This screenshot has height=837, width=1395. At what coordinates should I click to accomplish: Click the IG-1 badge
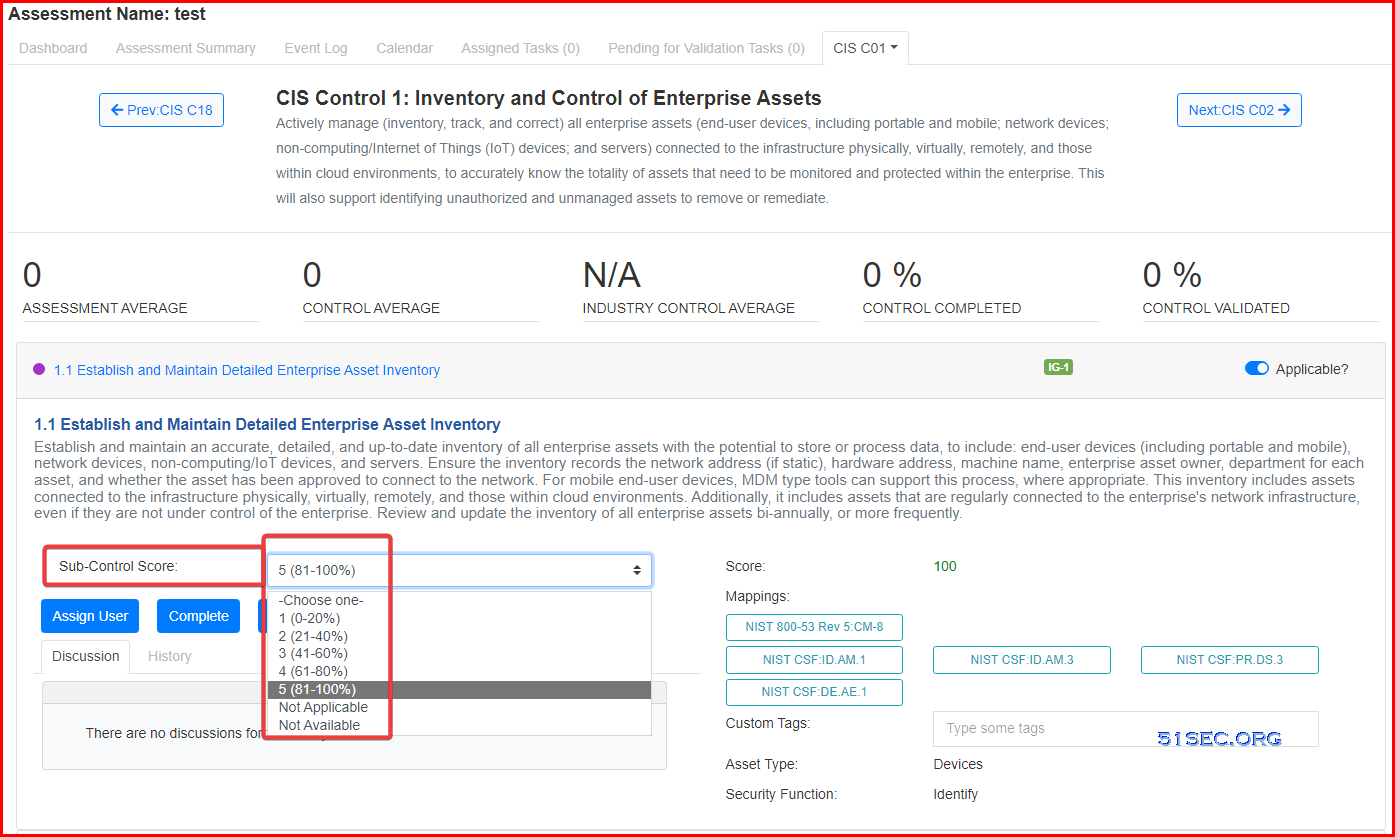pyautogui.click(x=1058, y=367)
